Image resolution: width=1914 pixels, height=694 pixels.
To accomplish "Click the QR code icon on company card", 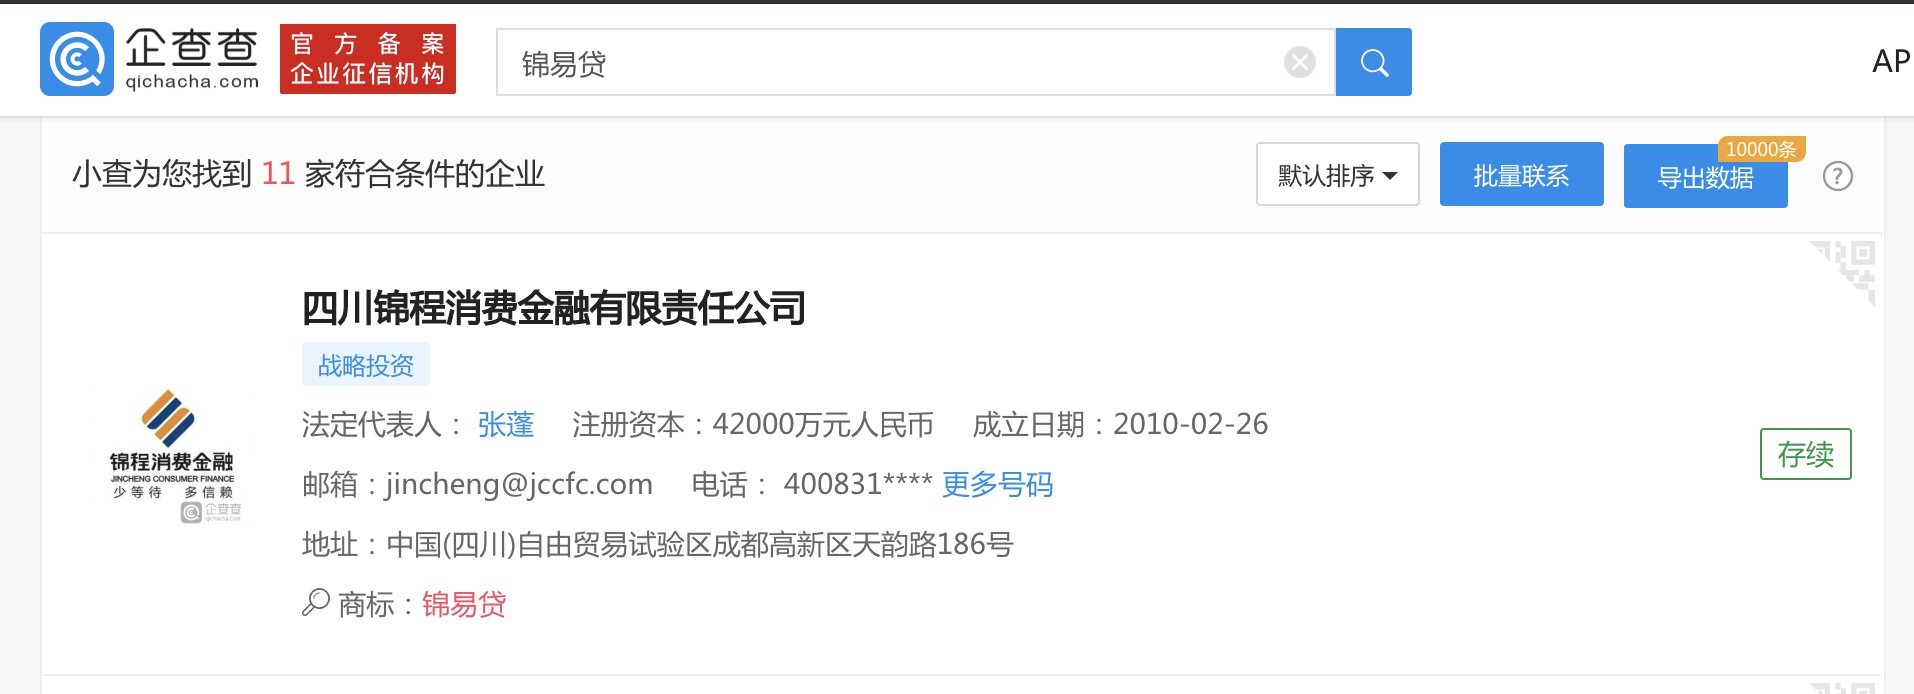I will (1843, 272).
